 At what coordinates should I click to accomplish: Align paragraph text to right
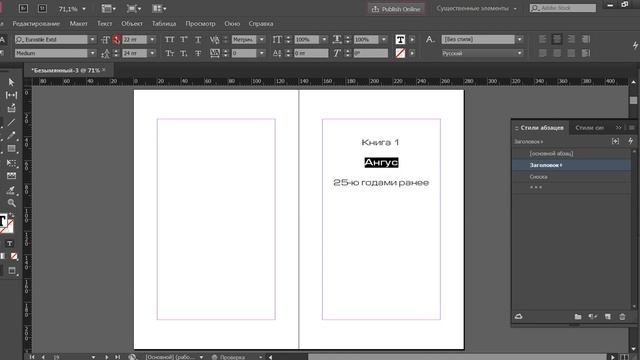point(571,39)
